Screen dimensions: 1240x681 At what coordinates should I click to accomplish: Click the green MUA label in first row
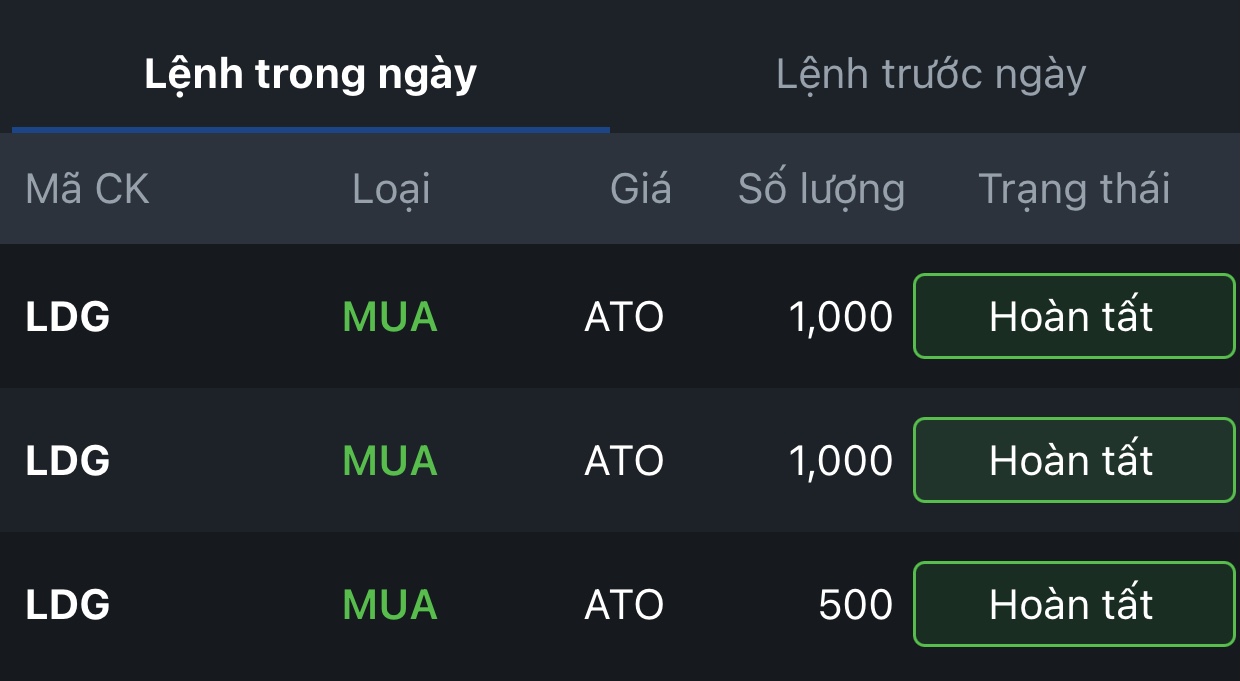[390, 317]
